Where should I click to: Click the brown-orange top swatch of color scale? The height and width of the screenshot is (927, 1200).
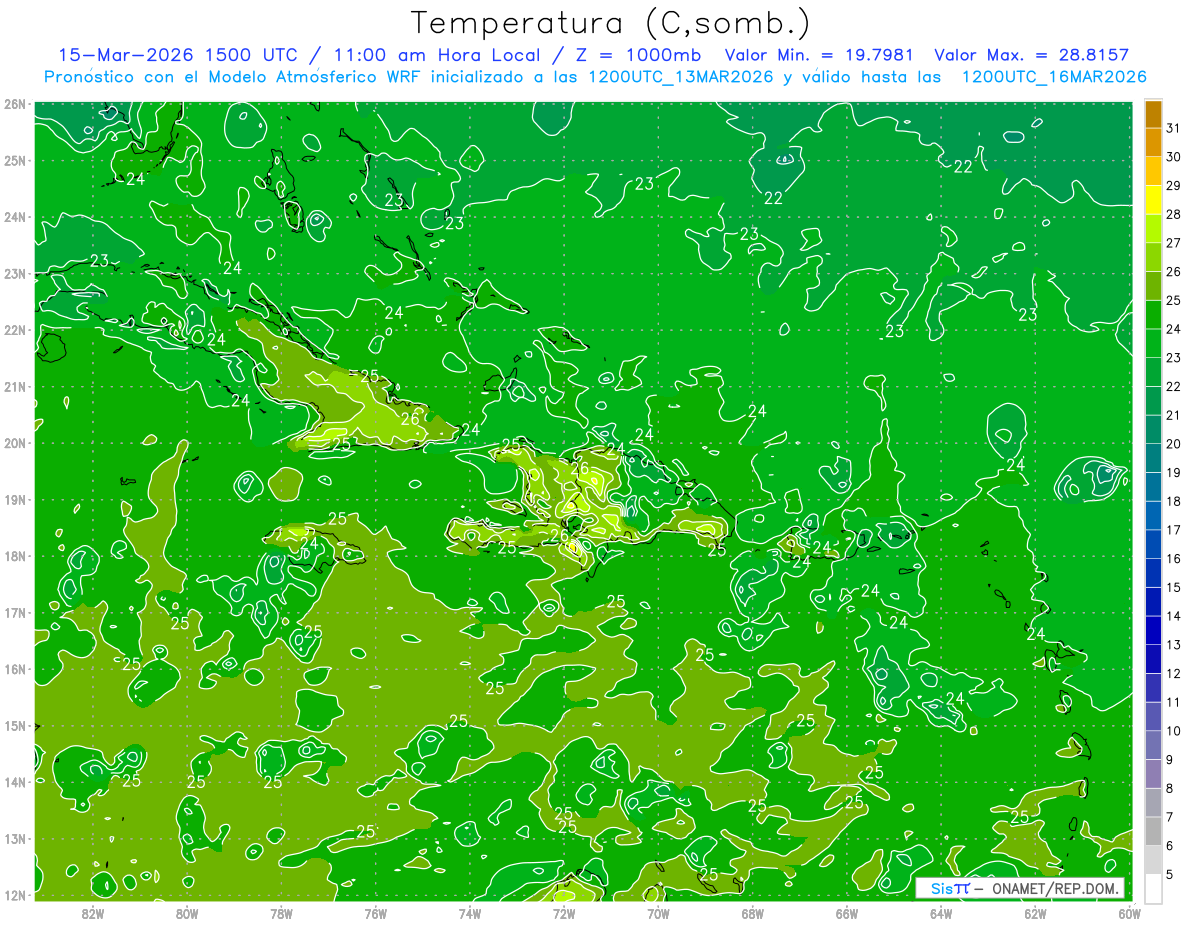click(1153, 114)
